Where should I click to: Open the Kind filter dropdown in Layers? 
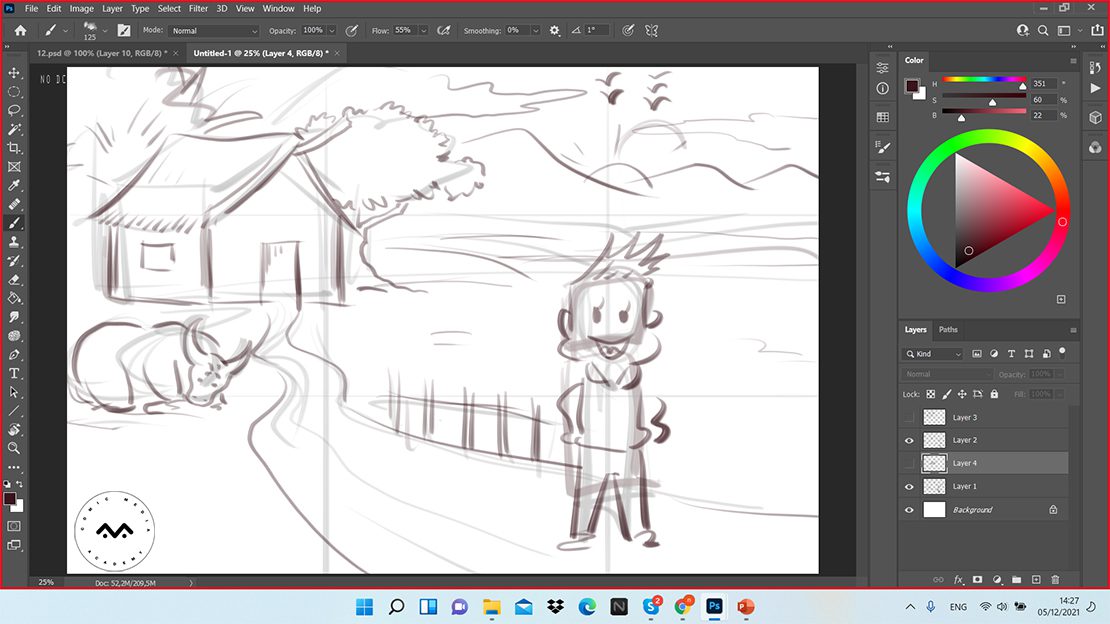(934, 354)
